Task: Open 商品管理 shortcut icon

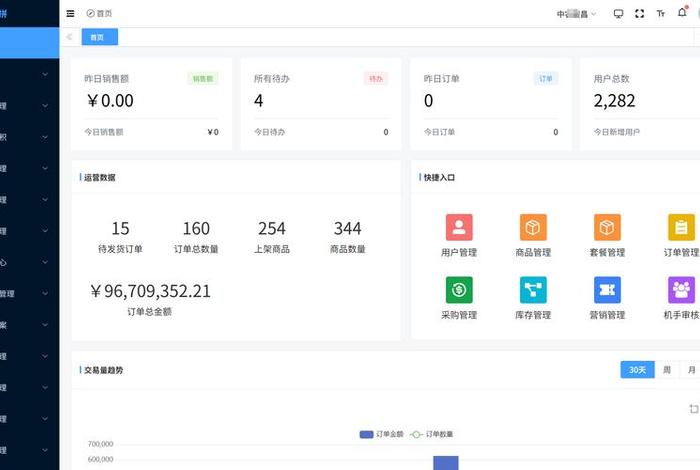Action: (x=533, y=227)
